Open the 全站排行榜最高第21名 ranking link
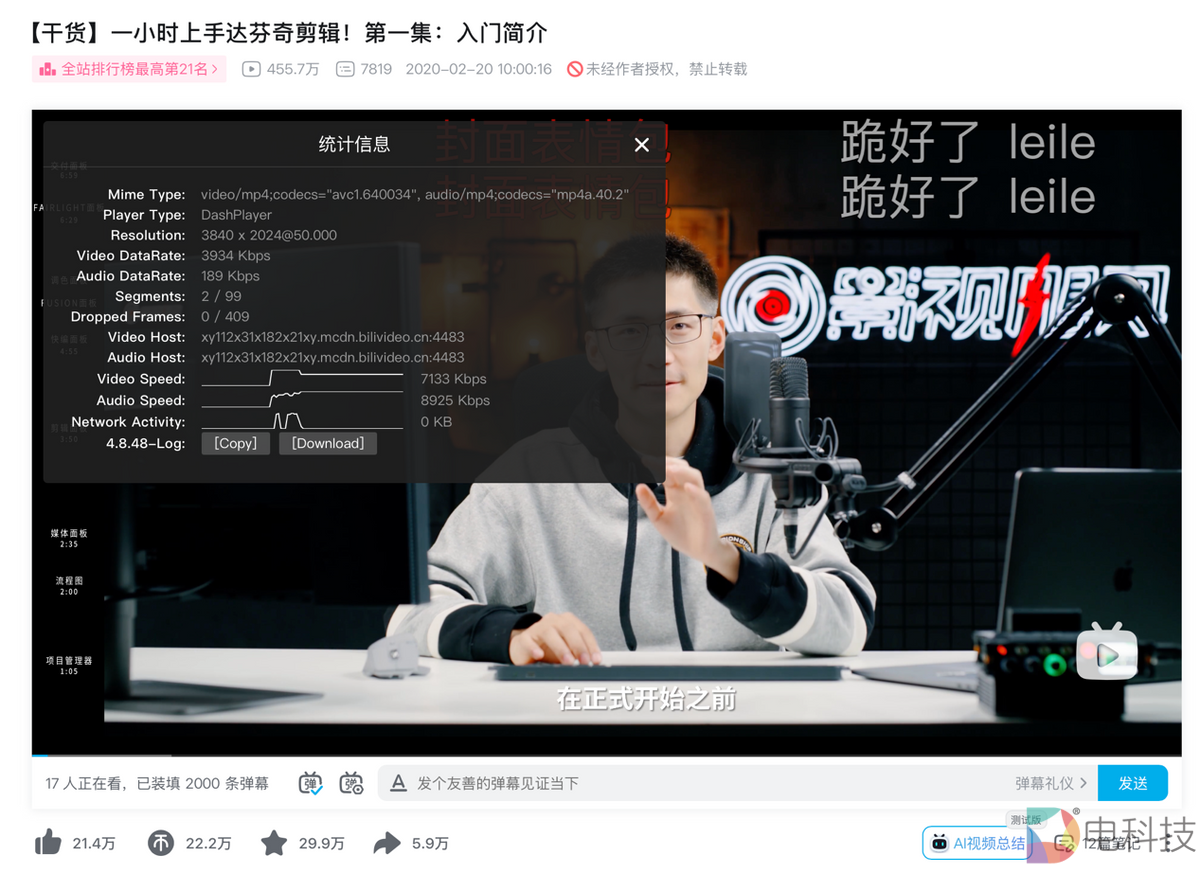Image resolution: width=1200 pixels, height=870 pixels. point(128,68)
